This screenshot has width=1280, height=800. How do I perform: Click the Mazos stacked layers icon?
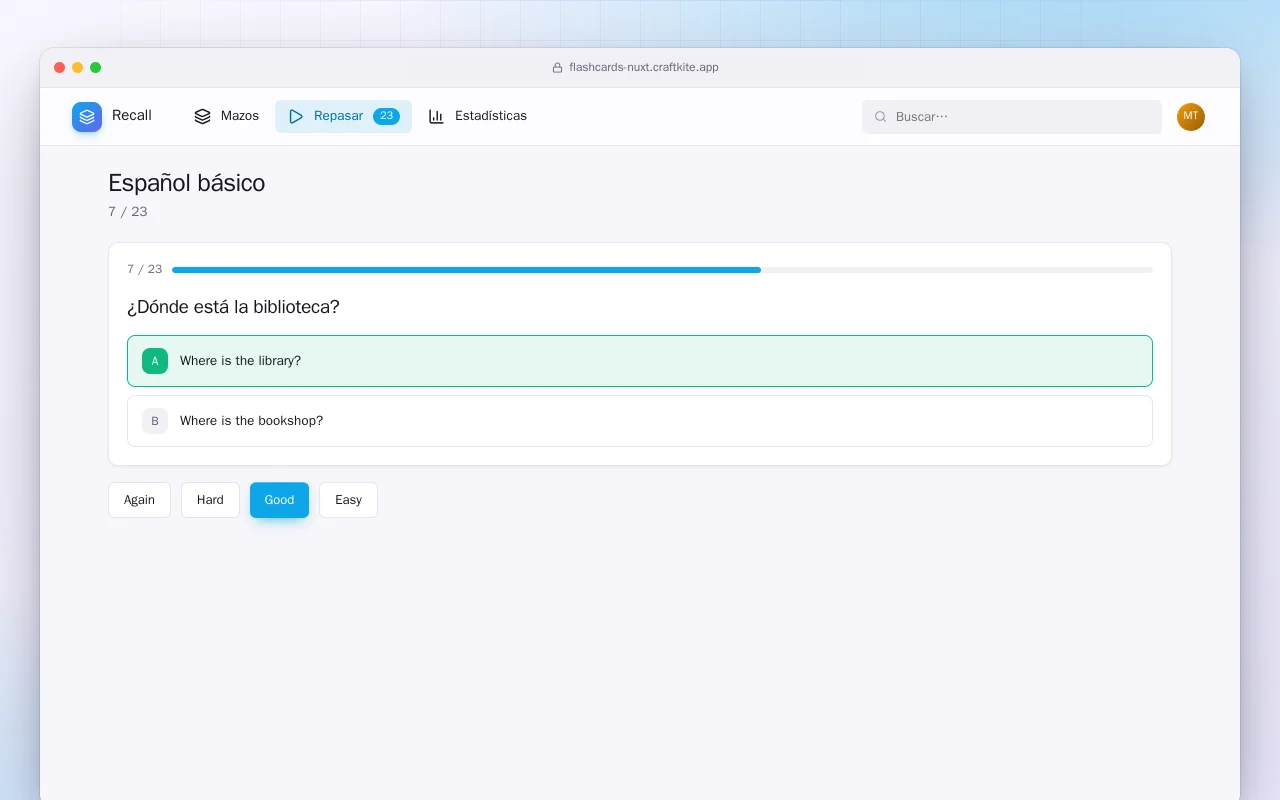202,116
